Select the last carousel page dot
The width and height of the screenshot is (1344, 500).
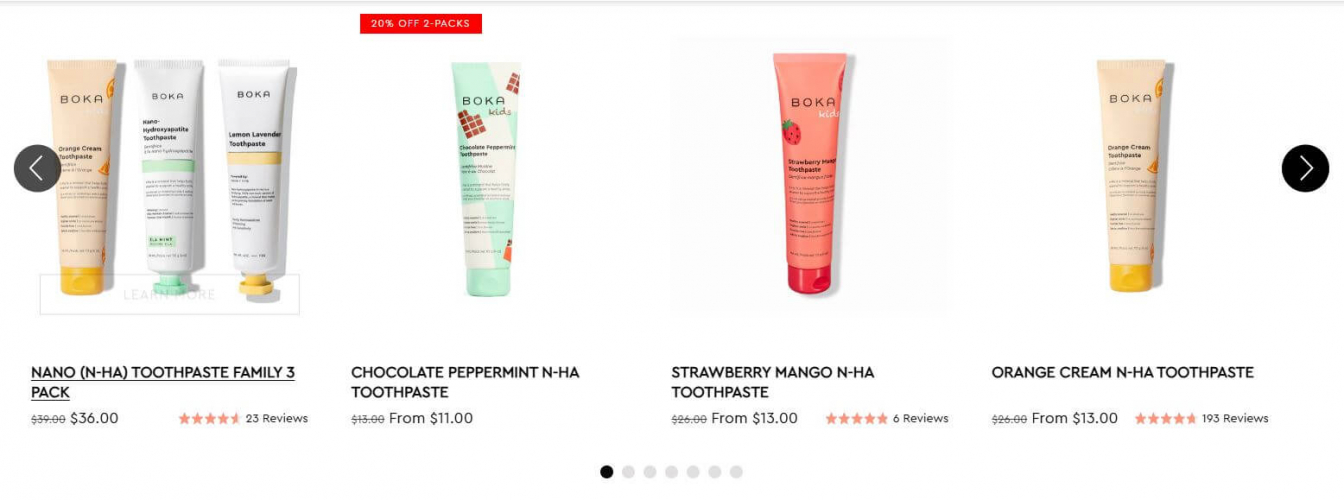point(736,472)
